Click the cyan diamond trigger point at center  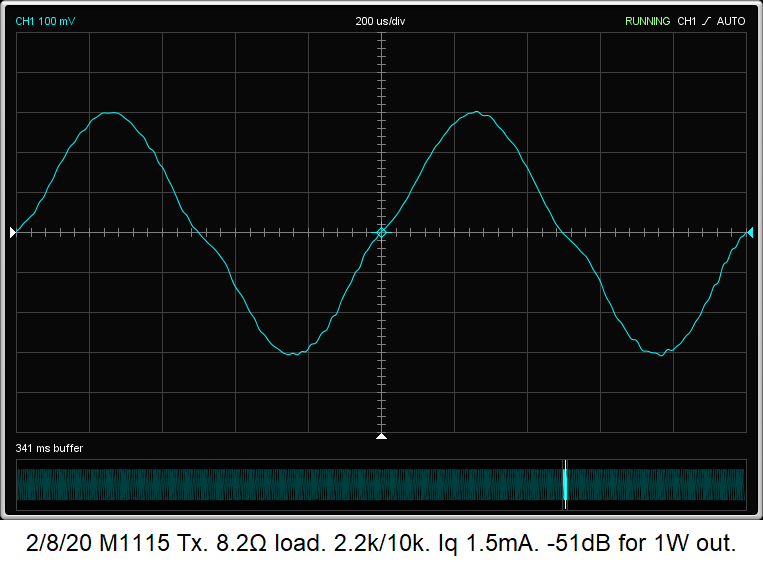382,233
